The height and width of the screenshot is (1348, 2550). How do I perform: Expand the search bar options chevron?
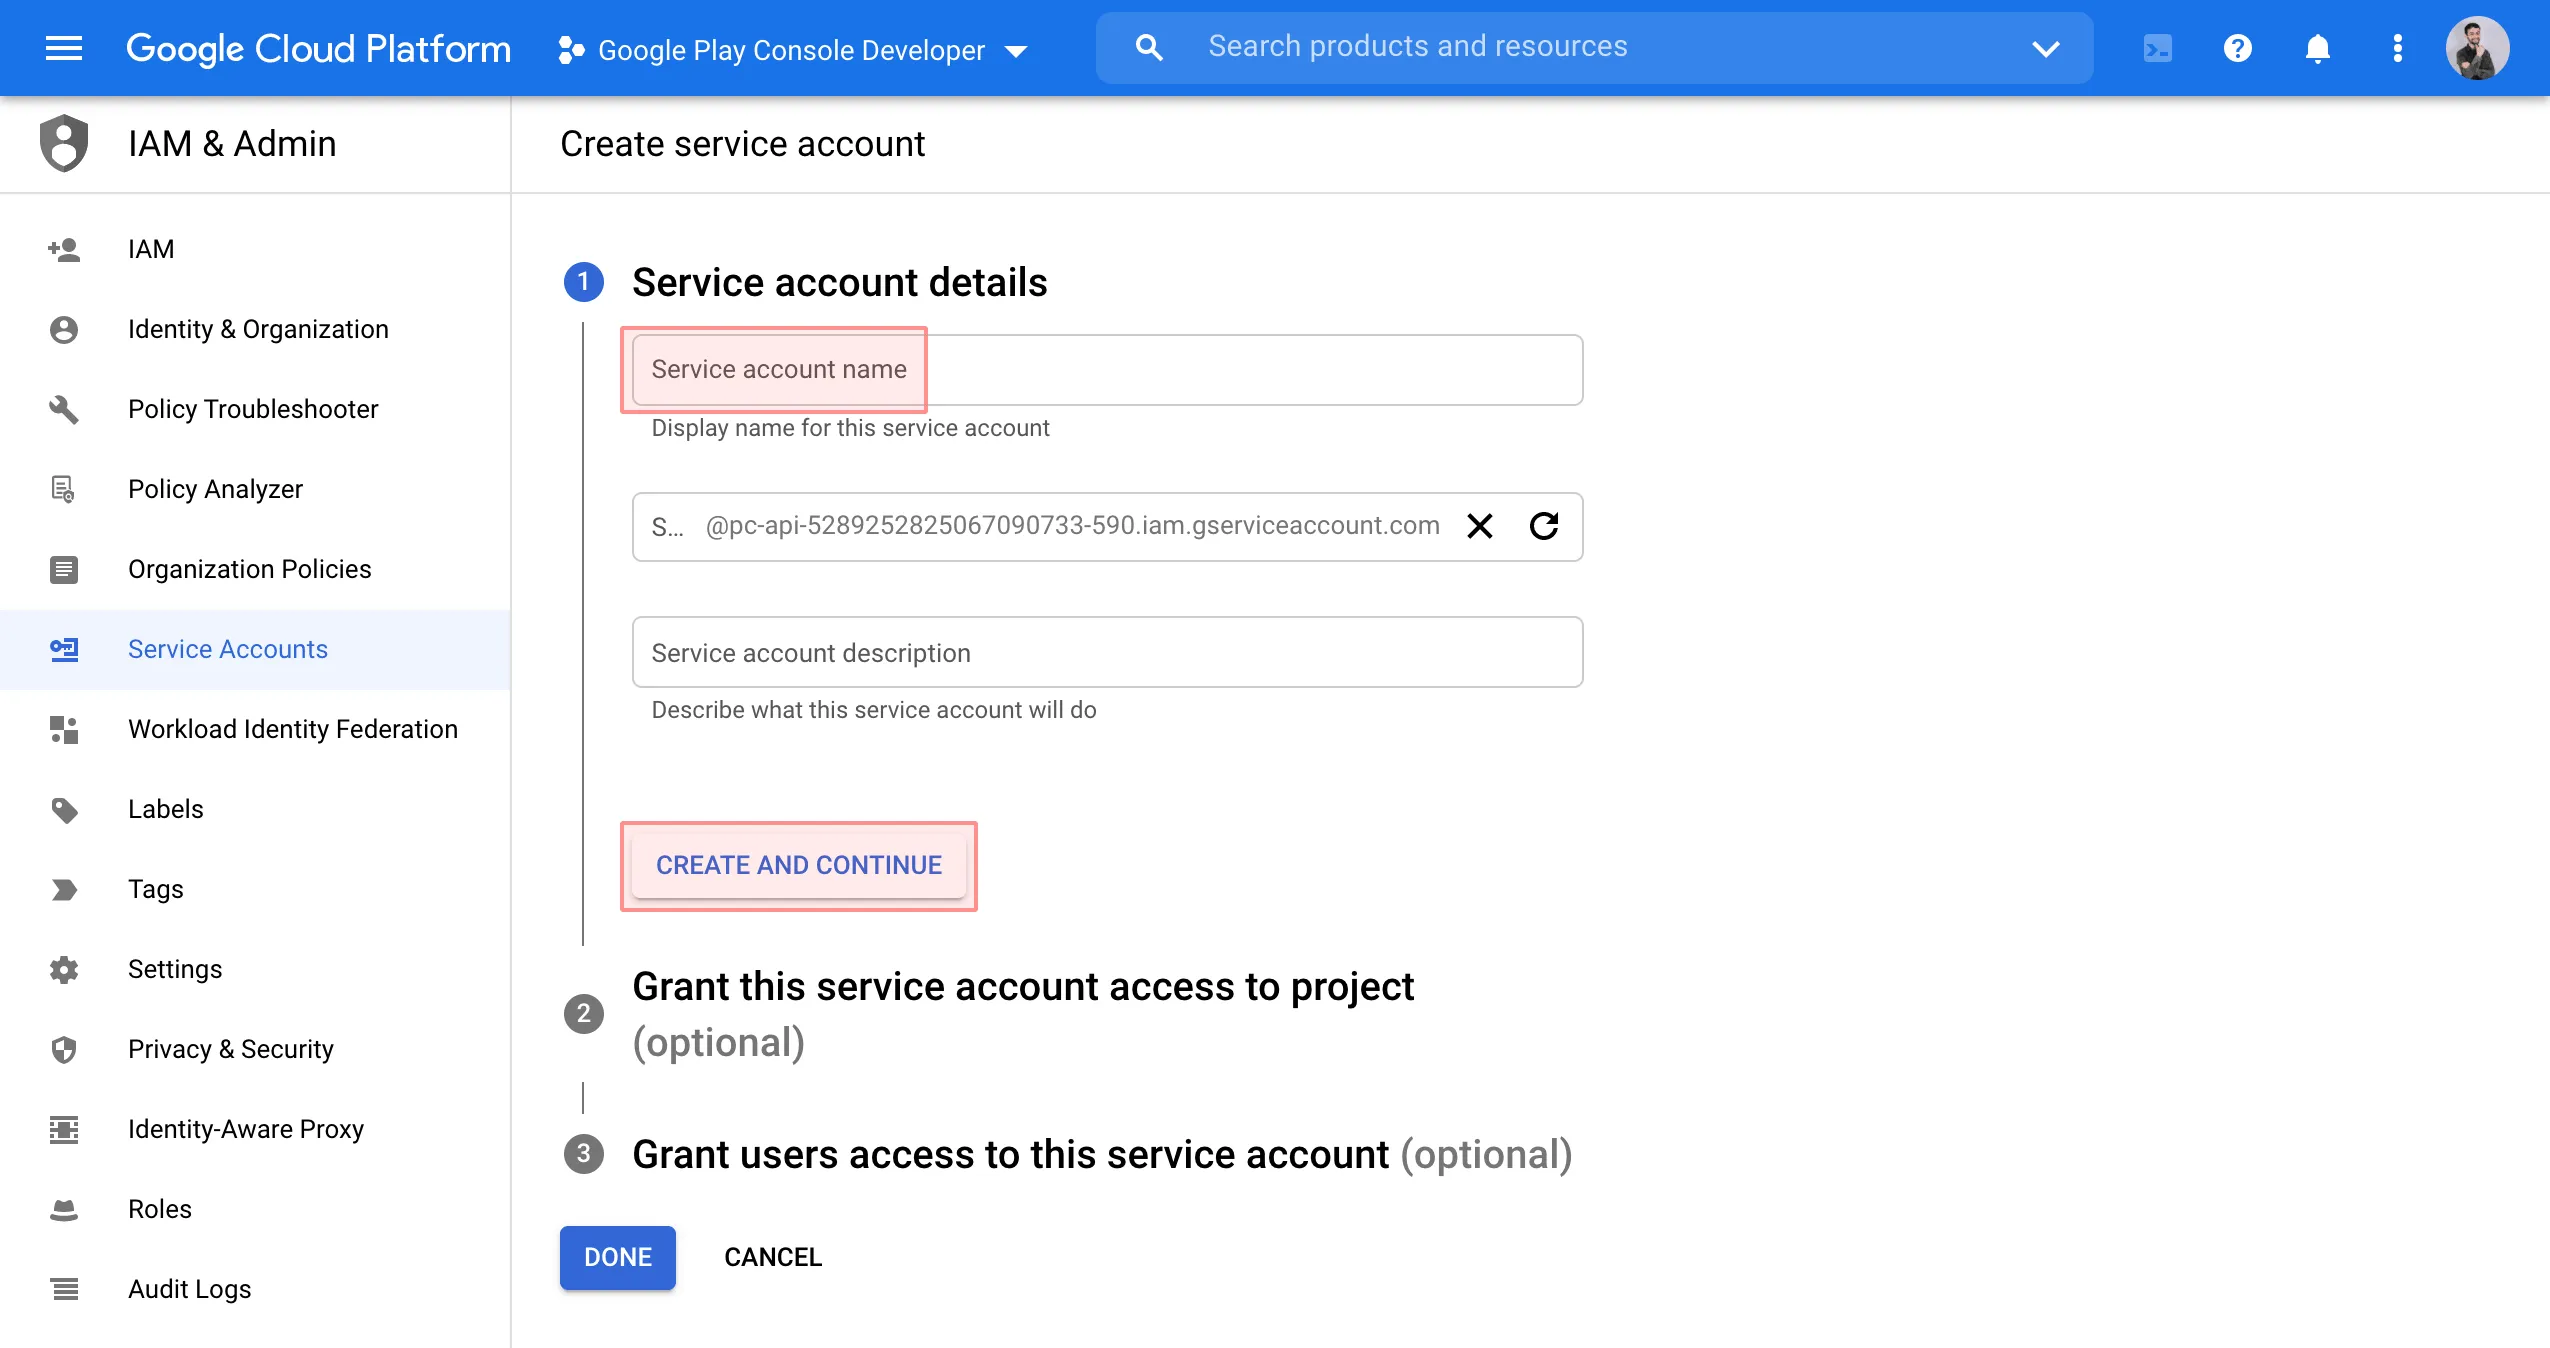pyautogui.click(x=2045, y=48)
